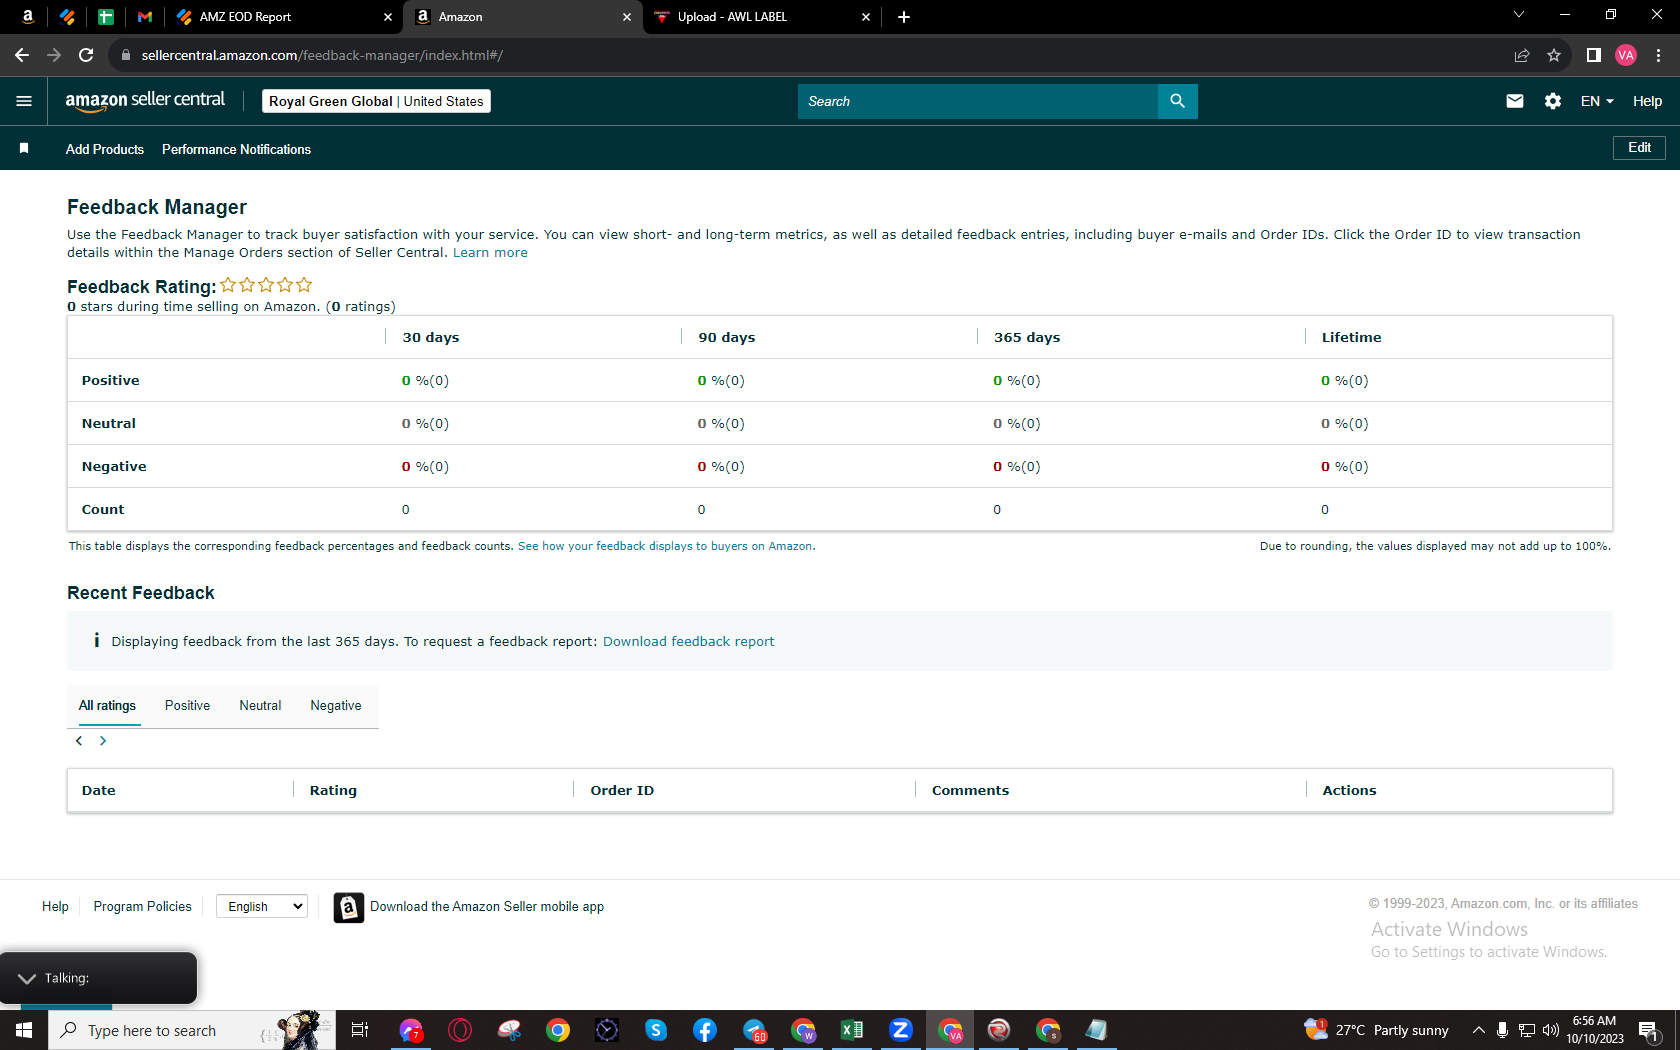The height and width of the screenshot is (1050, 1680).
Task: Open the Excel taskbar icon
Action: [852, 1030]
